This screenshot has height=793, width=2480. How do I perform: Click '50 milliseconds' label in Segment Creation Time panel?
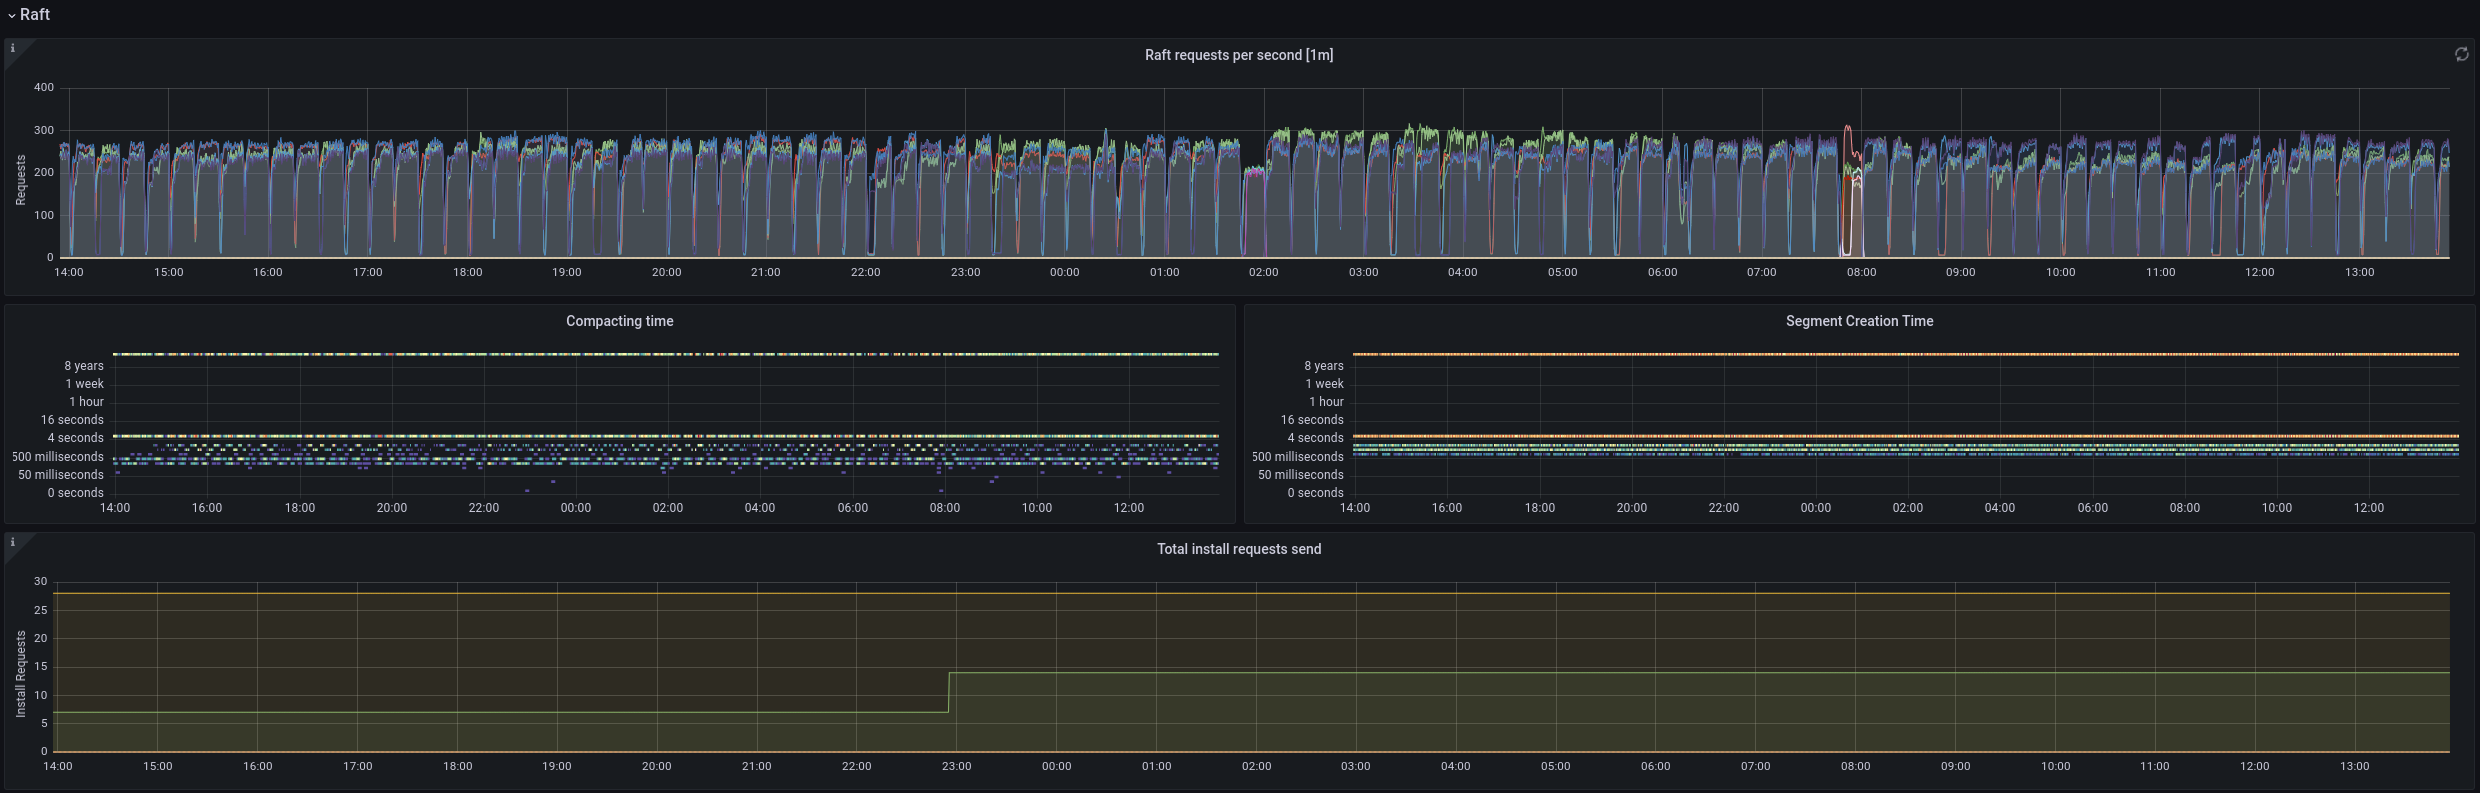click(1301, 475)
